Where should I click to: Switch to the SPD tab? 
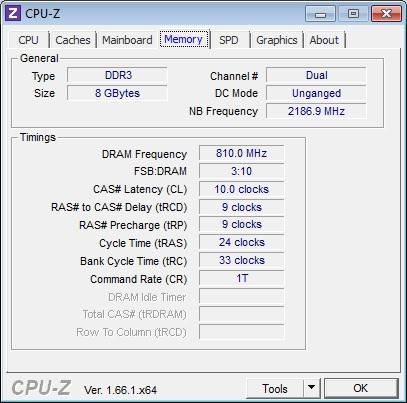pos(229,40)
